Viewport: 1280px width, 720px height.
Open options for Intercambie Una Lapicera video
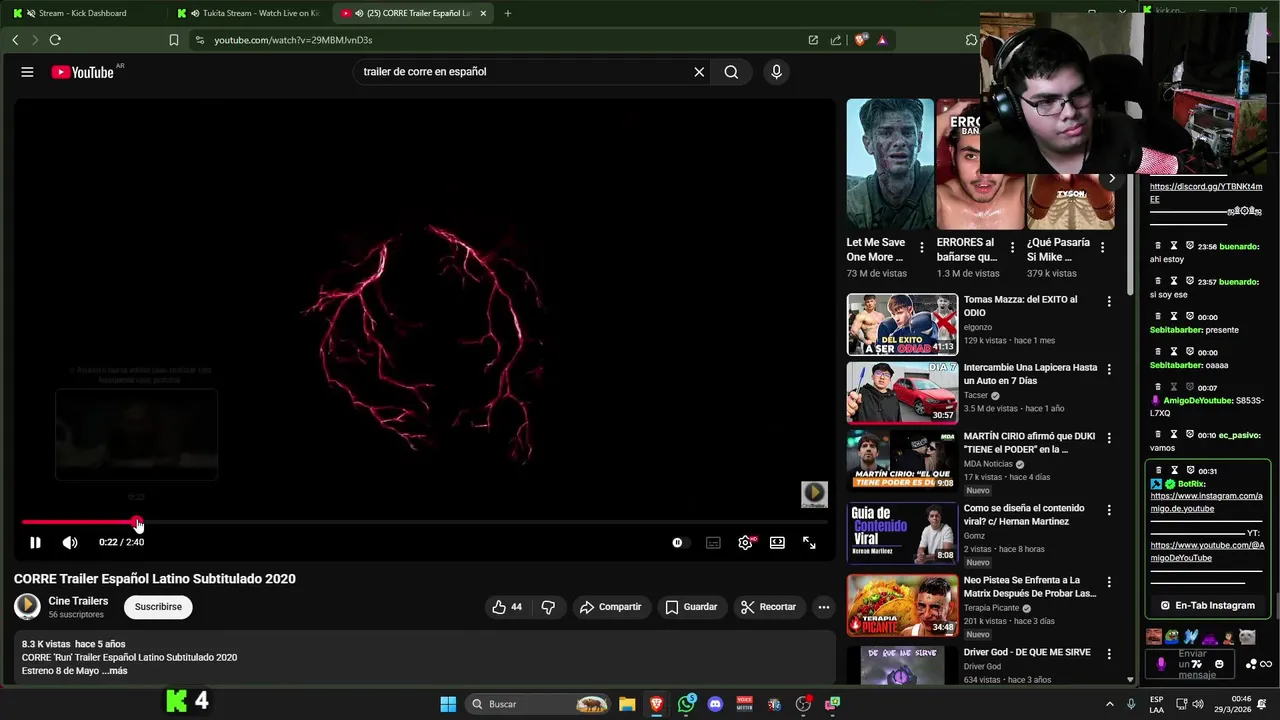1109,369
